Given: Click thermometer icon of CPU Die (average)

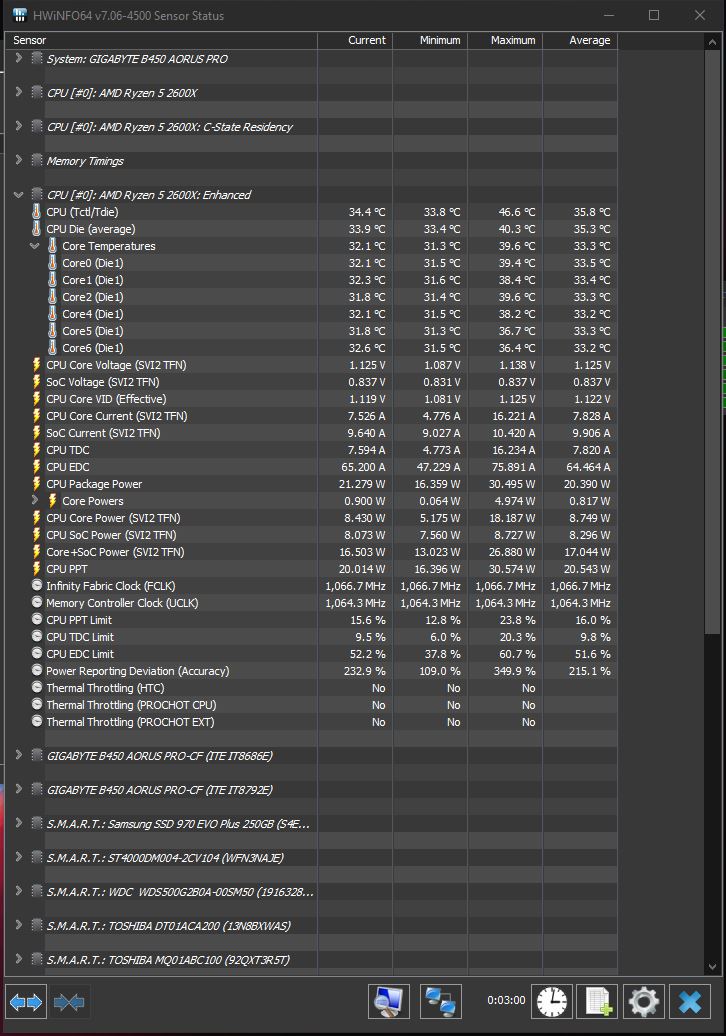Looking at the screenshot, I should pos(36,229).
